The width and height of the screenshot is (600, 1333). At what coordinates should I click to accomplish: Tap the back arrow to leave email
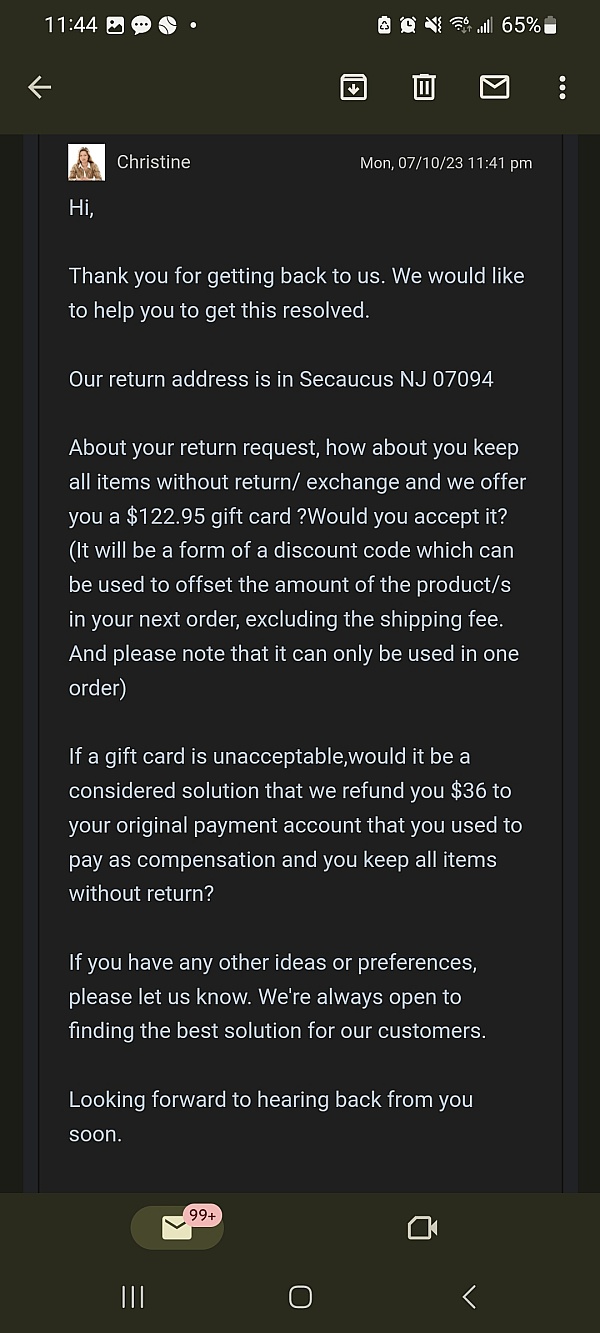pyautogui.click(x=39, y=88)
